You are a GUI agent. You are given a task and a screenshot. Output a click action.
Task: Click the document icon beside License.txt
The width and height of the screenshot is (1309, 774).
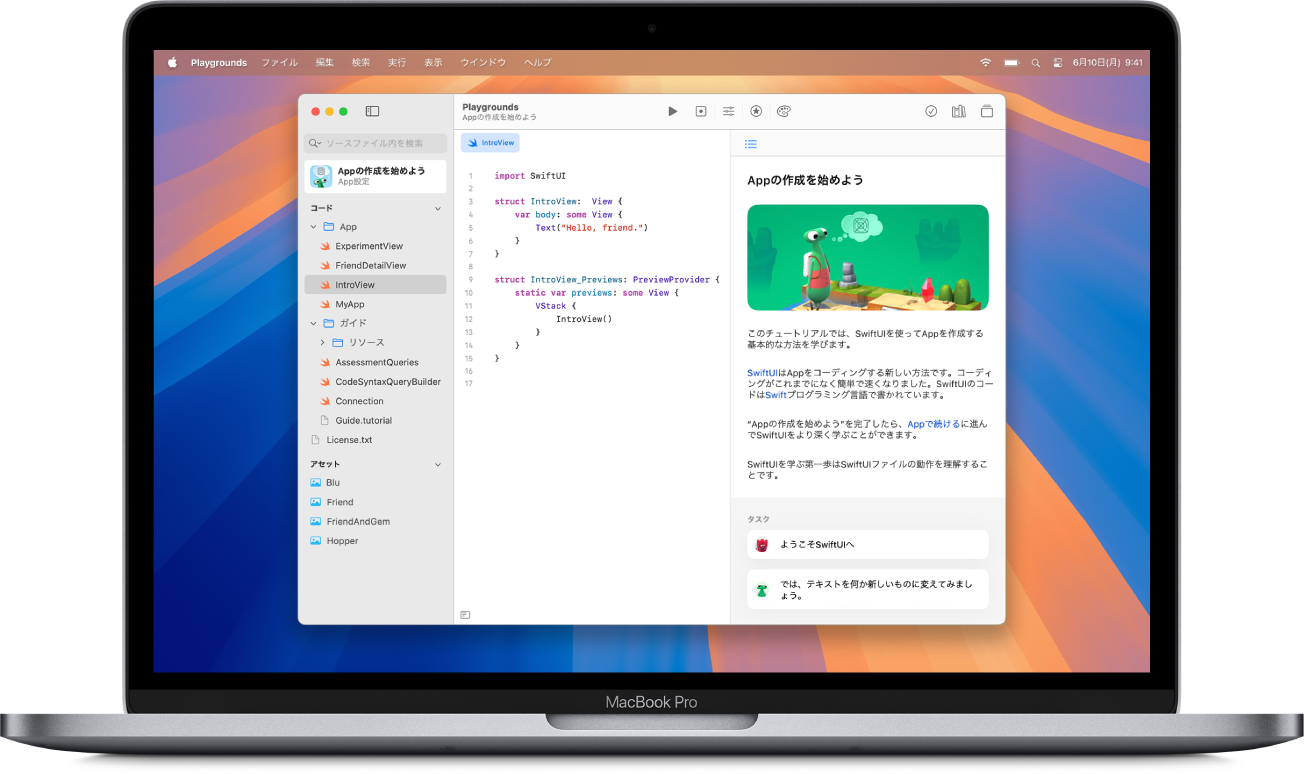click(x=316, y=440)
